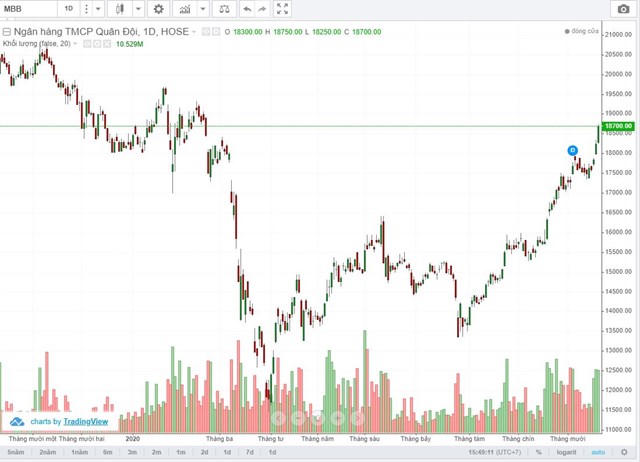Click the TradingView cloud logo icon
Viewport: 640px width, 462px height.
pos(17,422)
